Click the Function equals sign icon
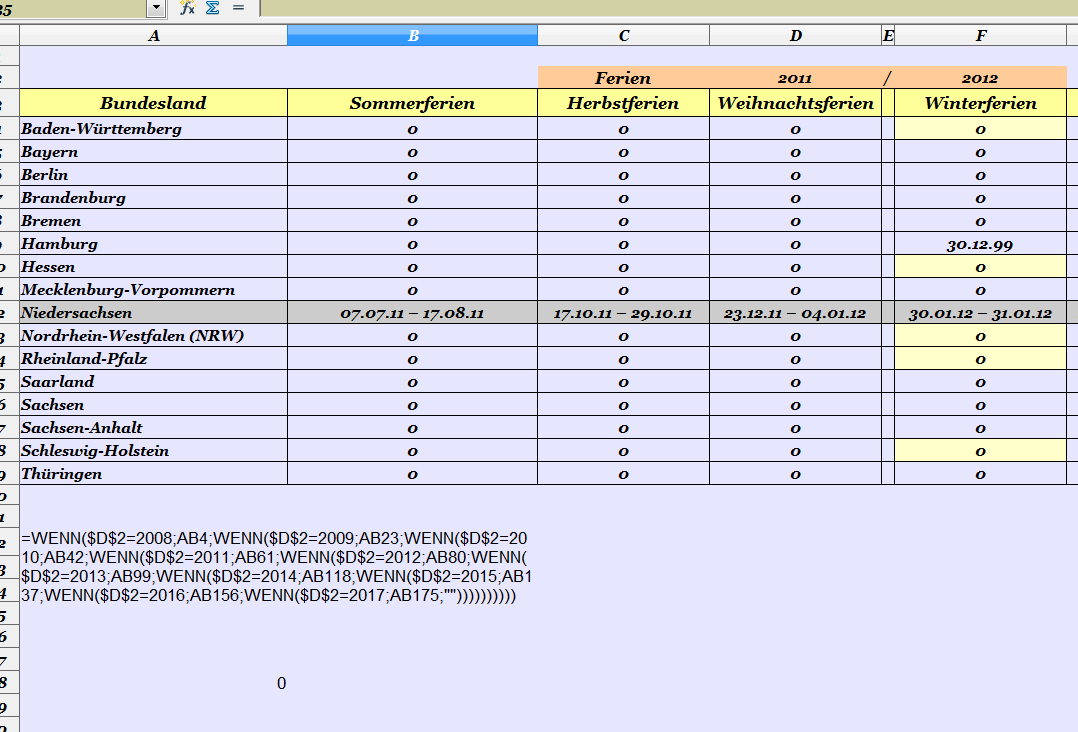This screenshot has width=1078, height=732. point(238,8)
